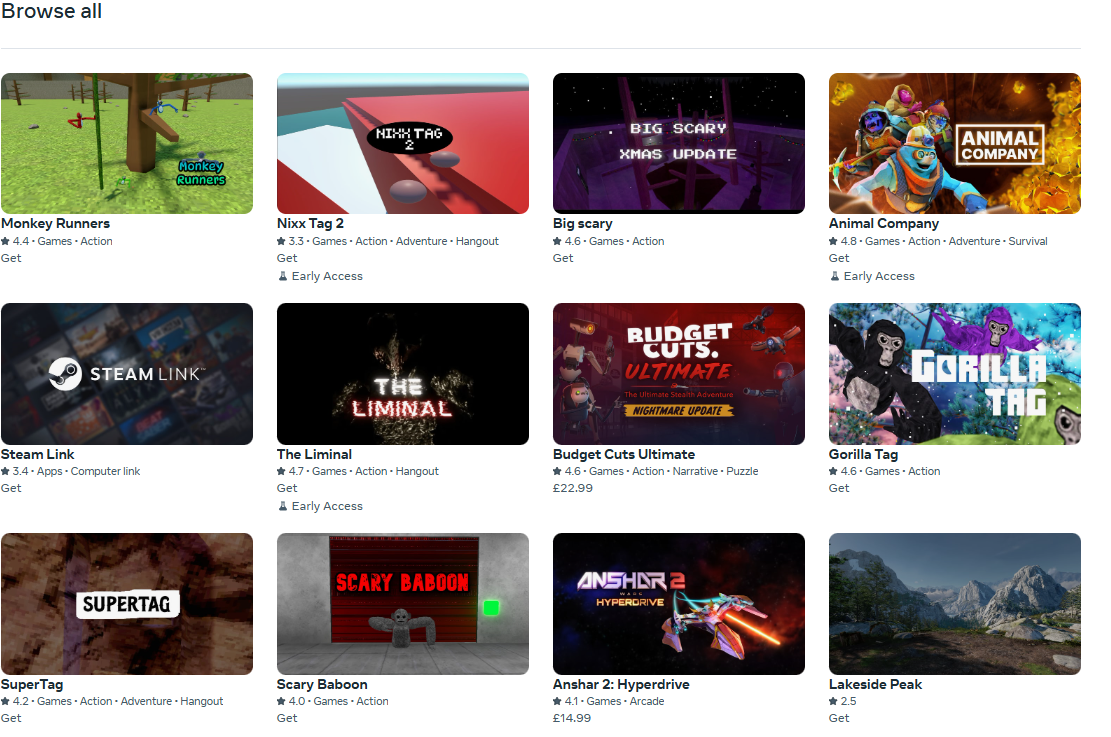Image resolution: width=1111 pixels, height=737 pixels.
Task: Buy Budget Cuts Ultimate for £22.99
Action: 573,488
